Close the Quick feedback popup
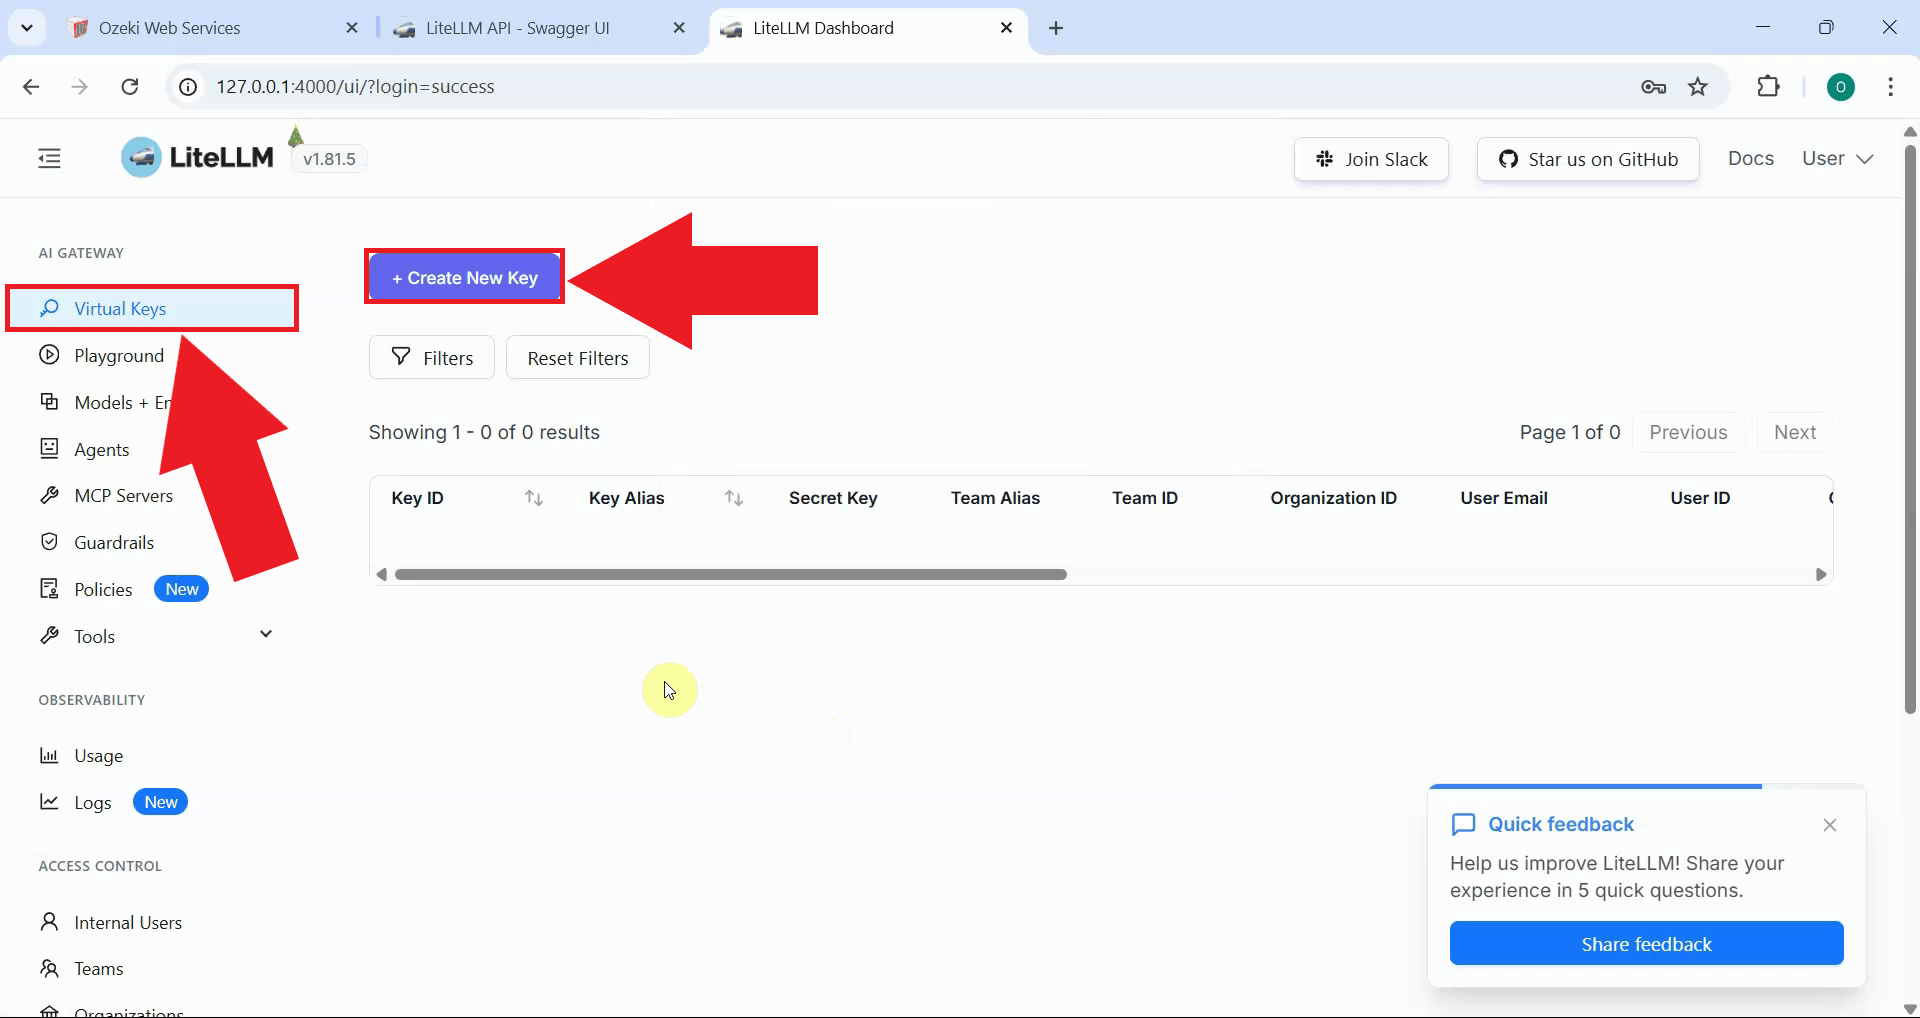 click(1829, 825)
